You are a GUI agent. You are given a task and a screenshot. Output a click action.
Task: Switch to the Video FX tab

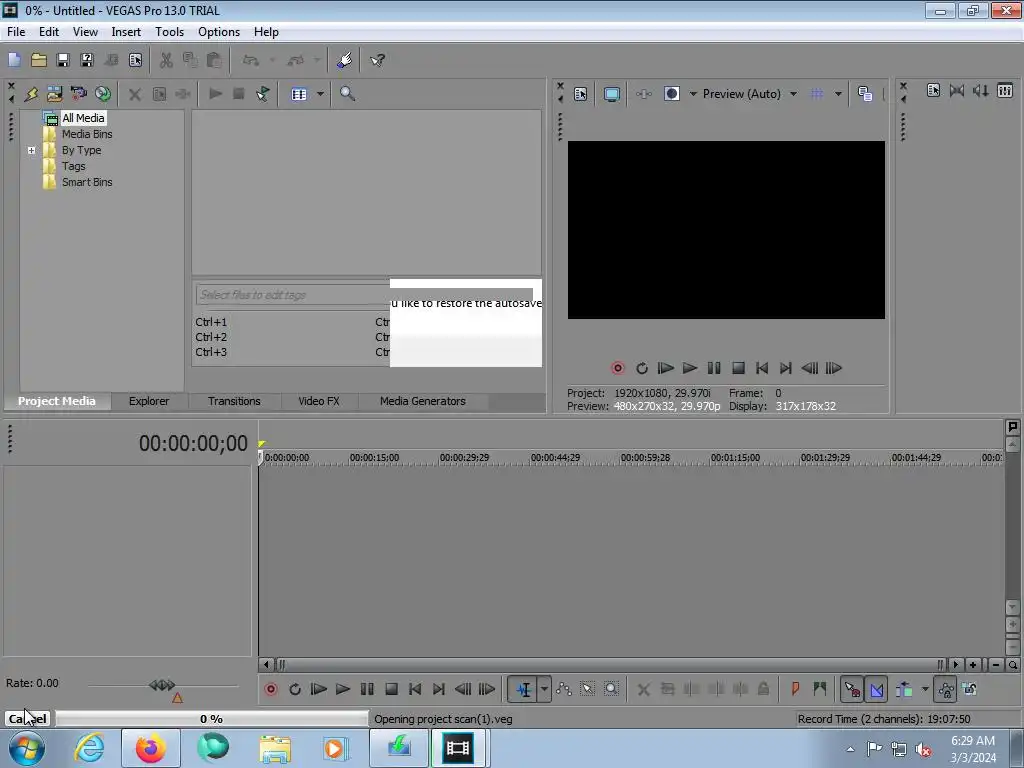click(319, 401)
